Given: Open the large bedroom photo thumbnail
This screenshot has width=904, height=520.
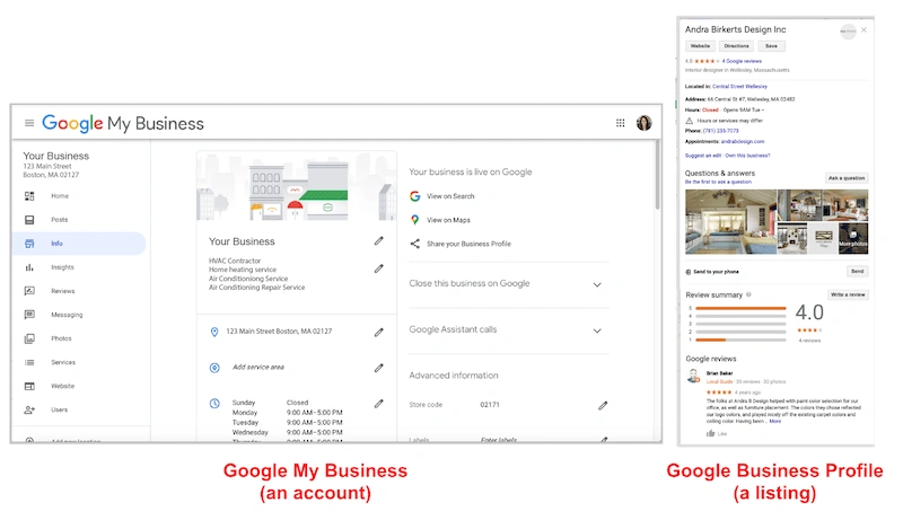Looking at the screenshot, I should coord(731,222).
